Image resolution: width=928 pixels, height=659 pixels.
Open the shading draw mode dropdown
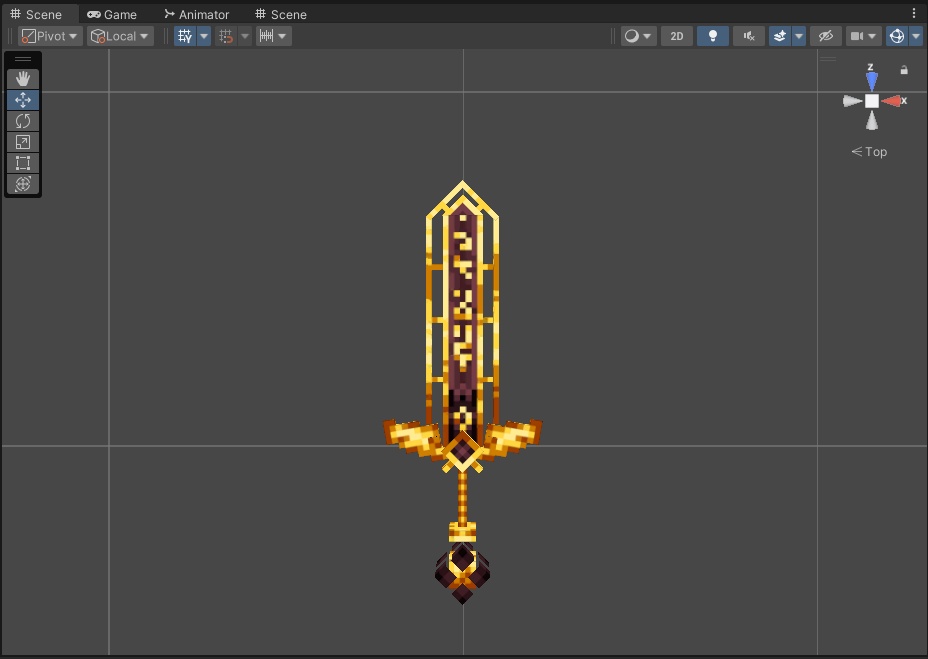pyautogui.click(x=639, y=36)
